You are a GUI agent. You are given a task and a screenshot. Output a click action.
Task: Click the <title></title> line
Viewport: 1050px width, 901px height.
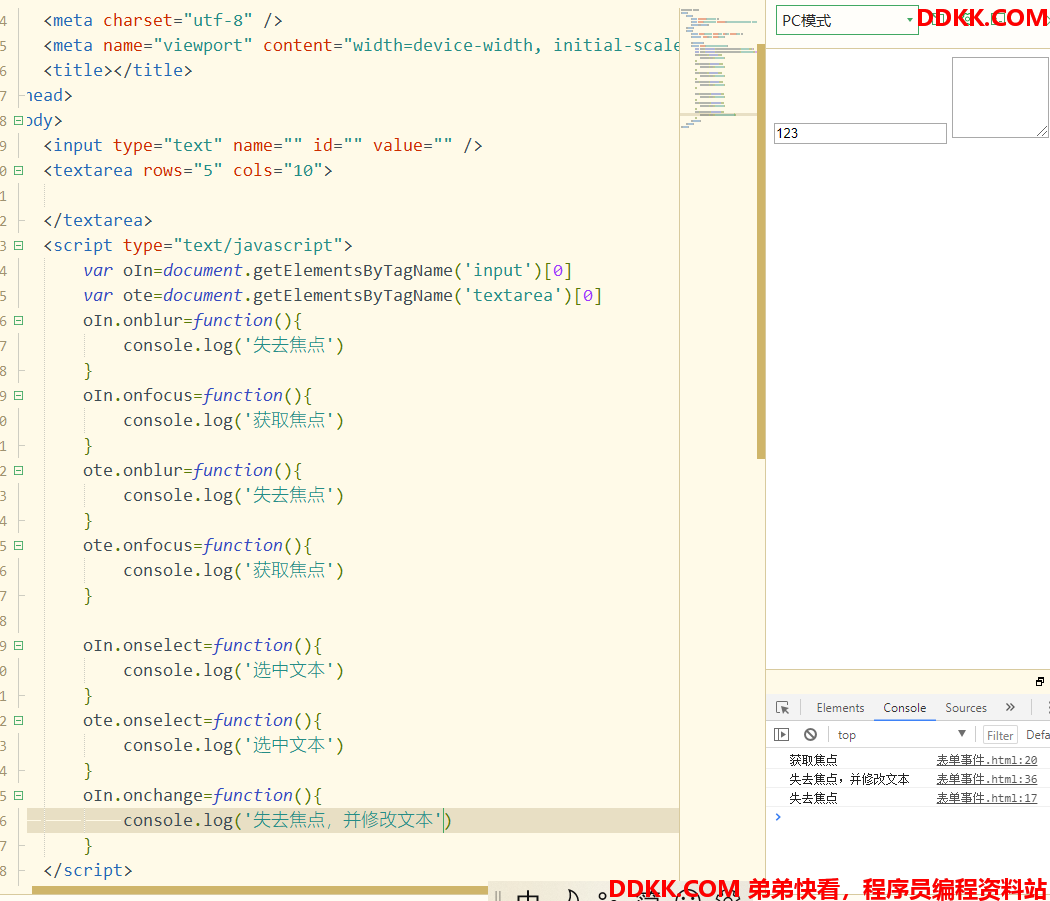coord(118,70)
